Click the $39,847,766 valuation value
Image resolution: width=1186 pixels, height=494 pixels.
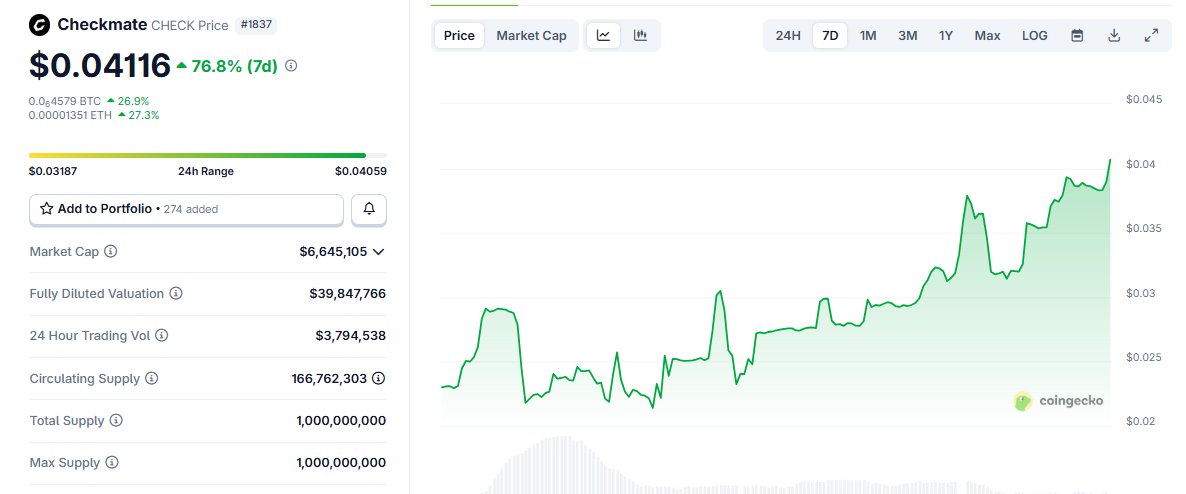click(x=348, y=294)
